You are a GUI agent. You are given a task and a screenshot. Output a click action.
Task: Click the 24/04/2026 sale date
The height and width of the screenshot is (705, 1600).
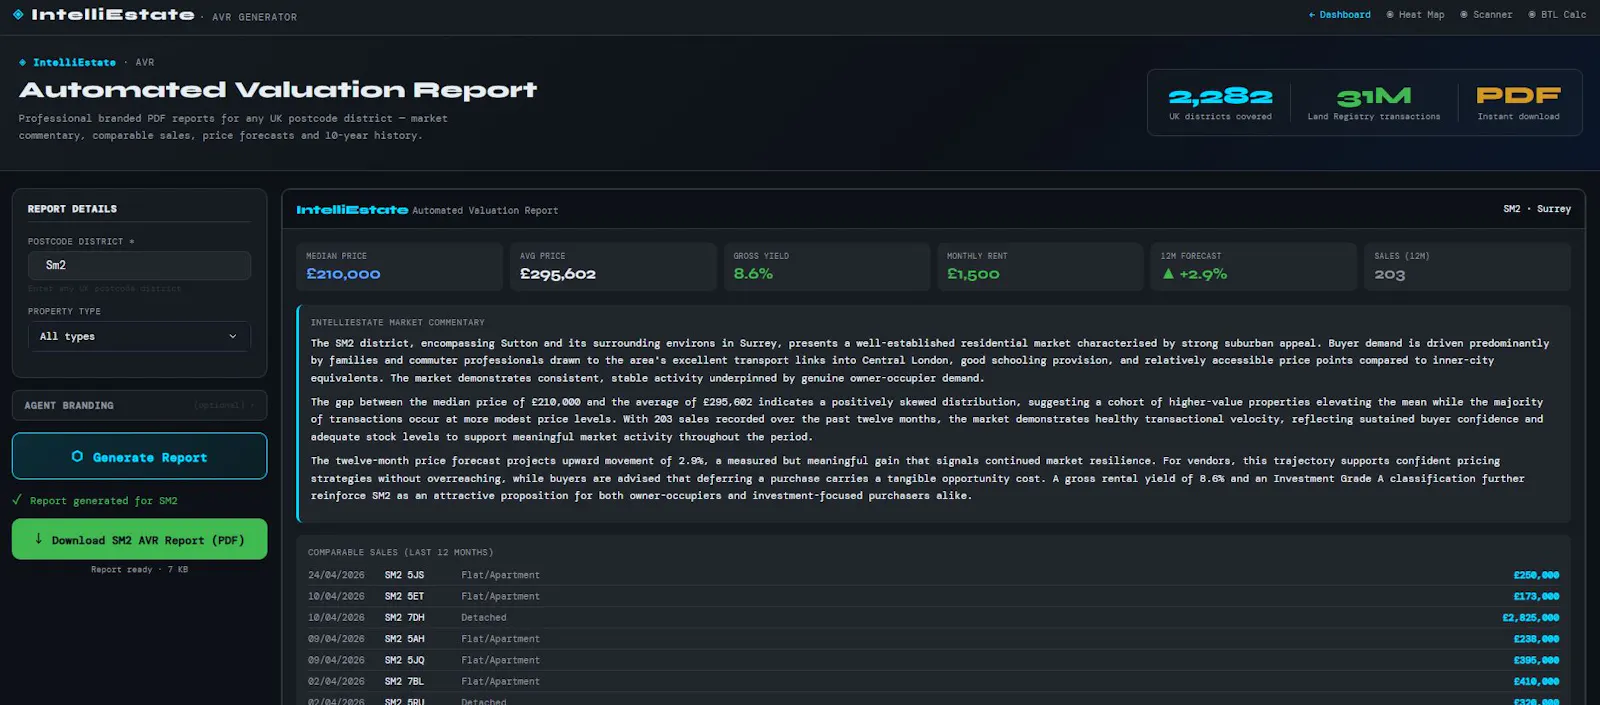coord(336,575)
